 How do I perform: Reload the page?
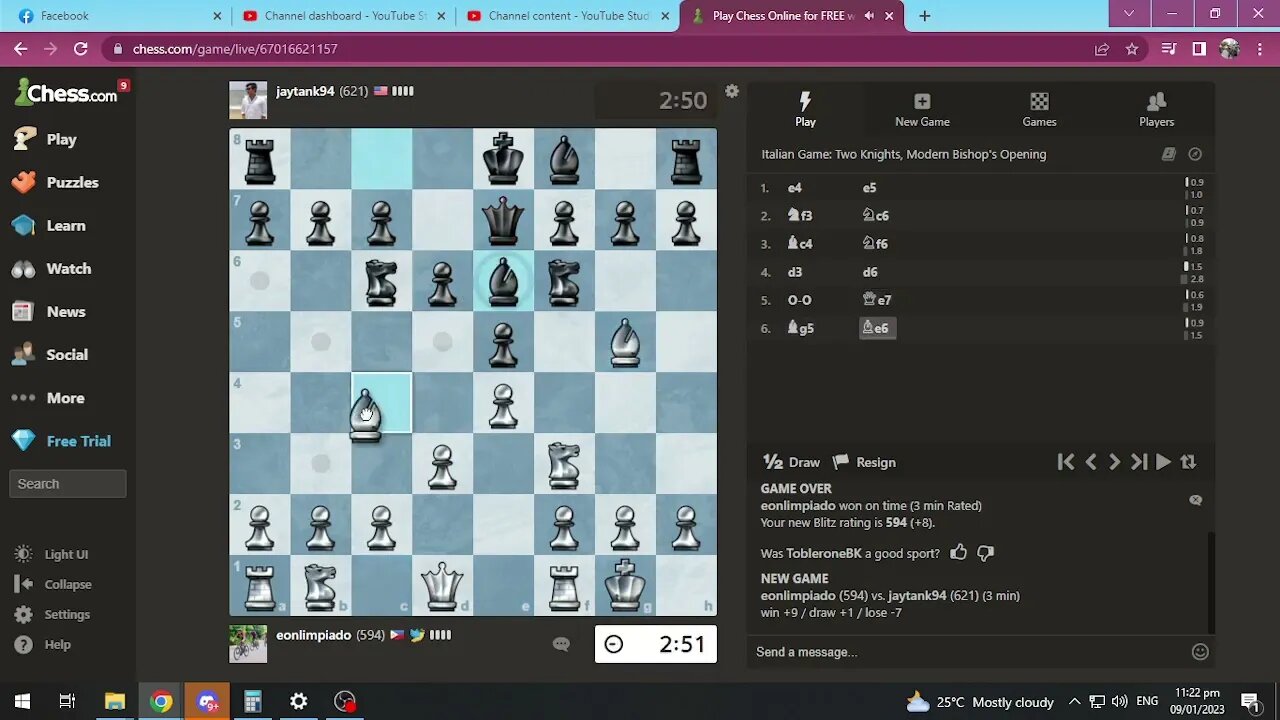pos(81,49)
